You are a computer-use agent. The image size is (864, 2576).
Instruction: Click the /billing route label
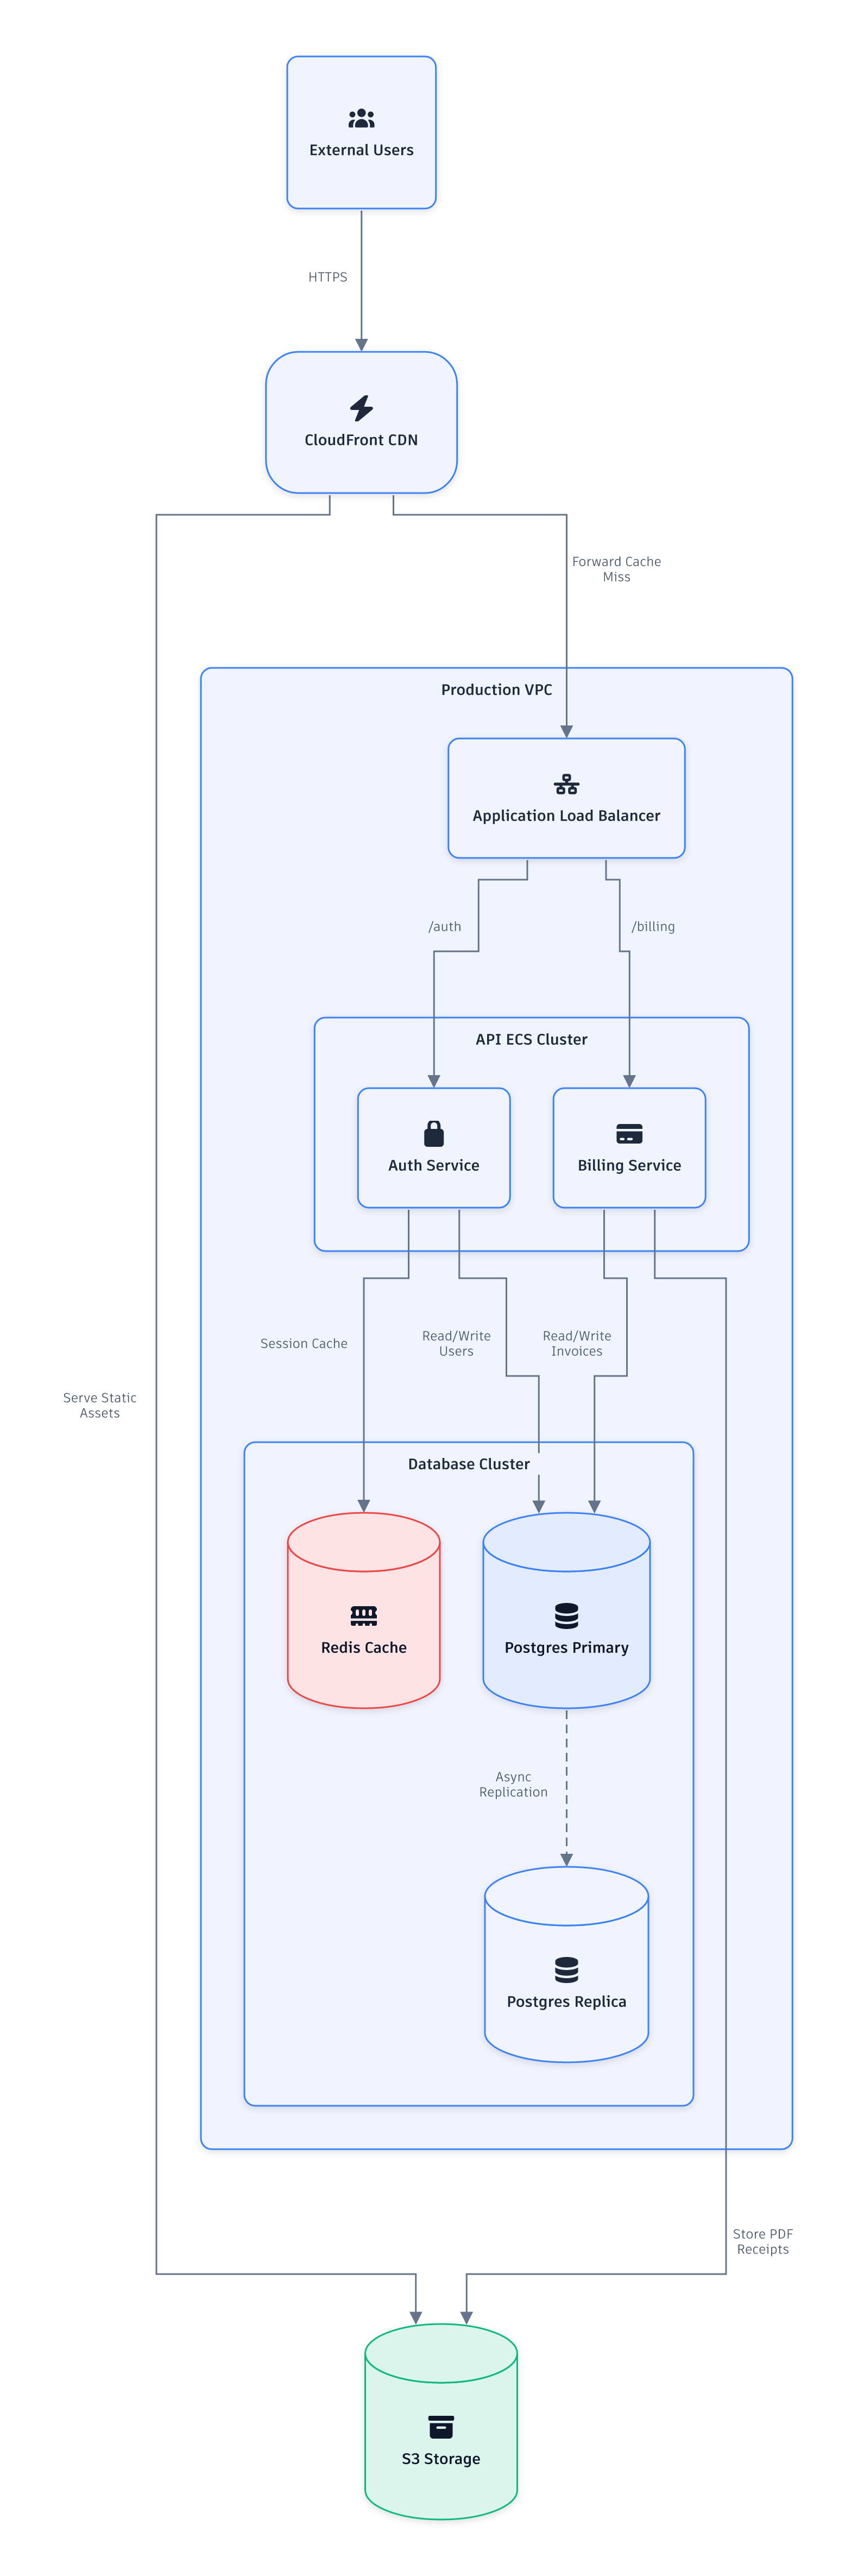(653, 927)
